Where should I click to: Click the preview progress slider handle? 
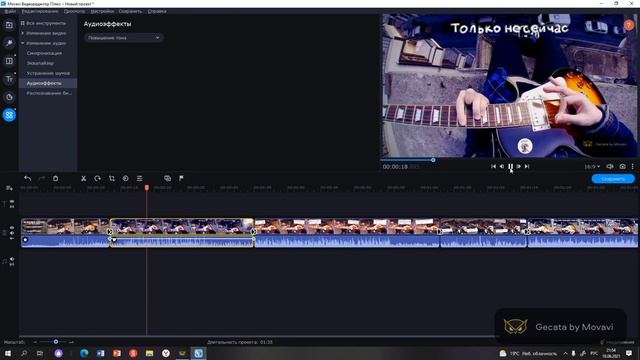pos(433,160)
